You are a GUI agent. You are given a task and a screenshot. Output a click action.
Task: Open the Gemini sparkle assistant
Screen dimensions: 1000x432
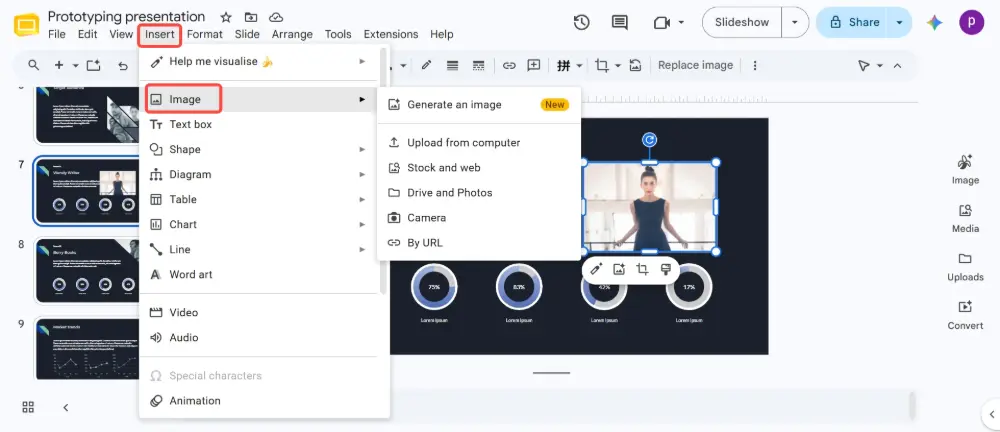point(934,23)
